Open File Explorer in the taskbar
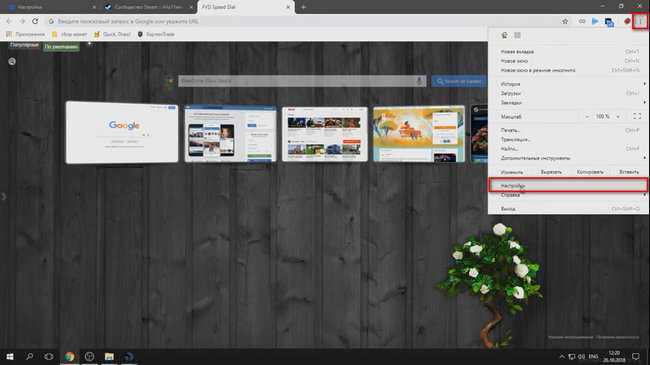This screenshot has height=365, width=650. [x=109, y=356]
